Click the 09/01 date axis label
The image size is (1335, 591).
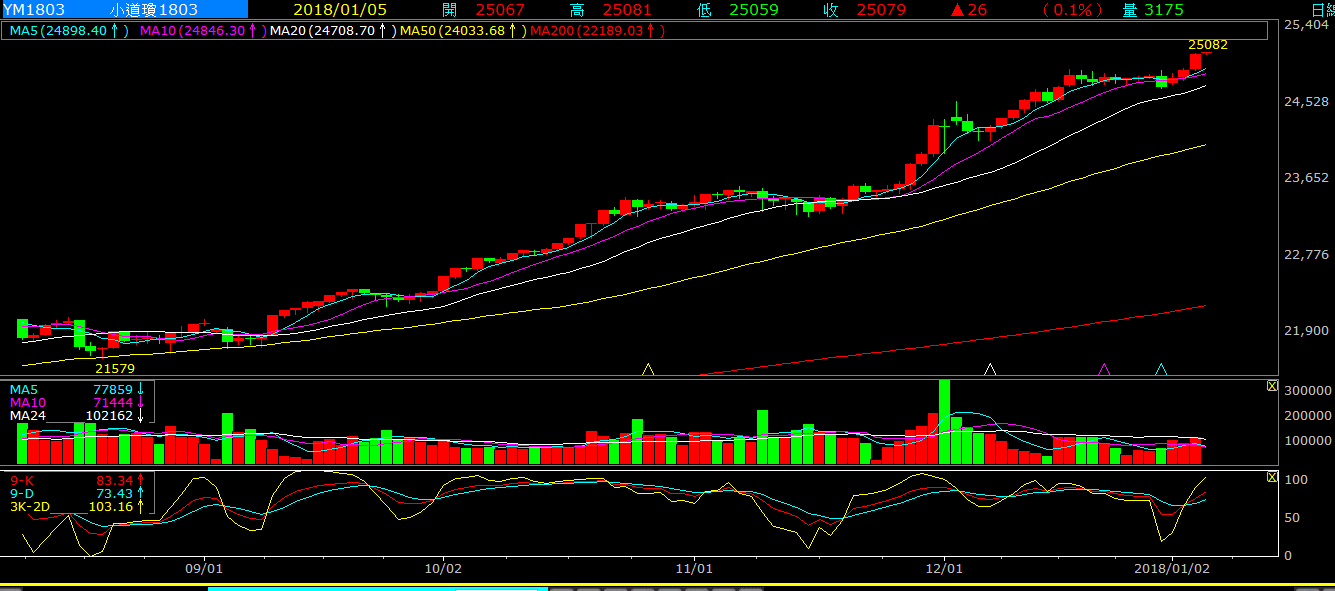coord(204,567)
